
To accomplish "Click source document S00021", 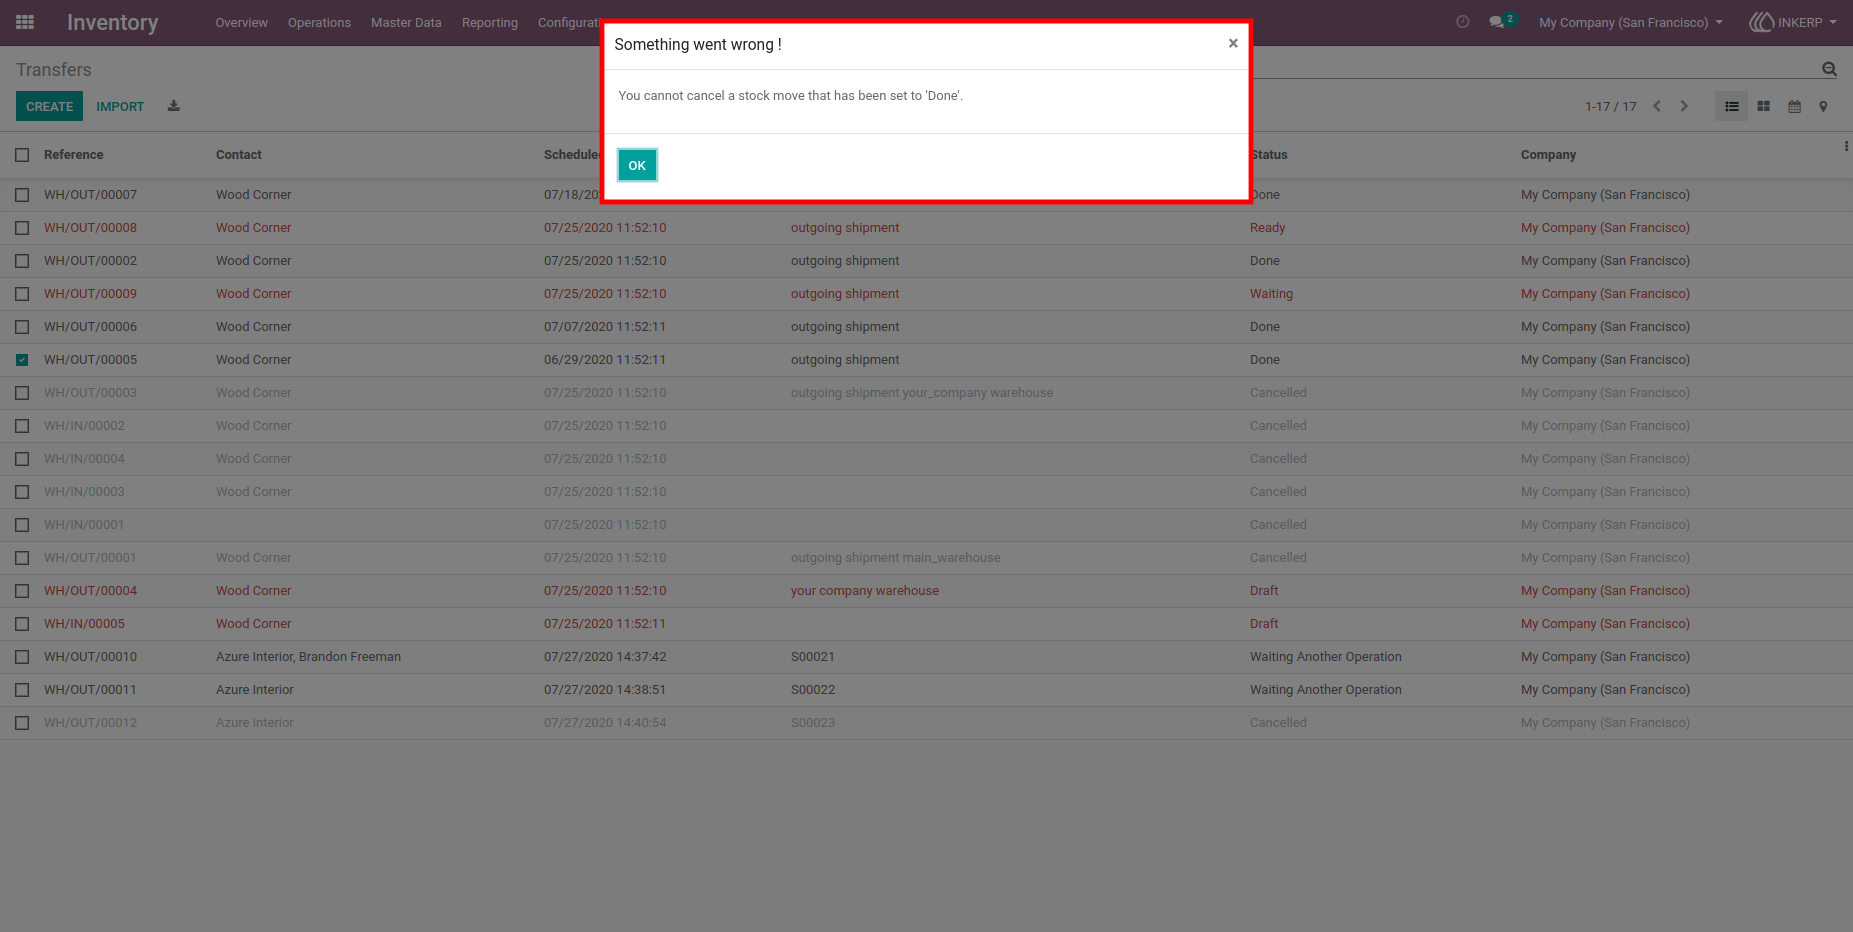I will click(x=812, y=657).
